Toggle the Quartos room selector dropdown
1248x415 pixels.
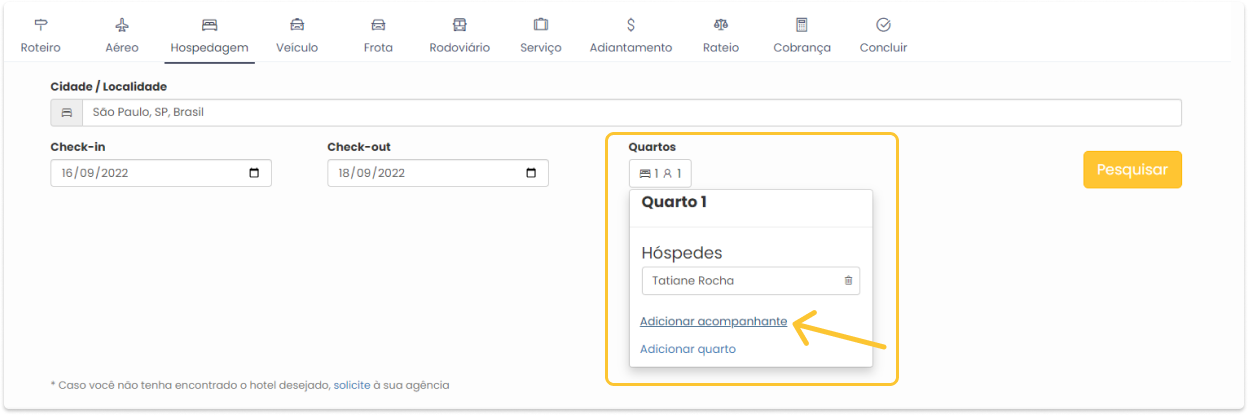pos(660,173)
